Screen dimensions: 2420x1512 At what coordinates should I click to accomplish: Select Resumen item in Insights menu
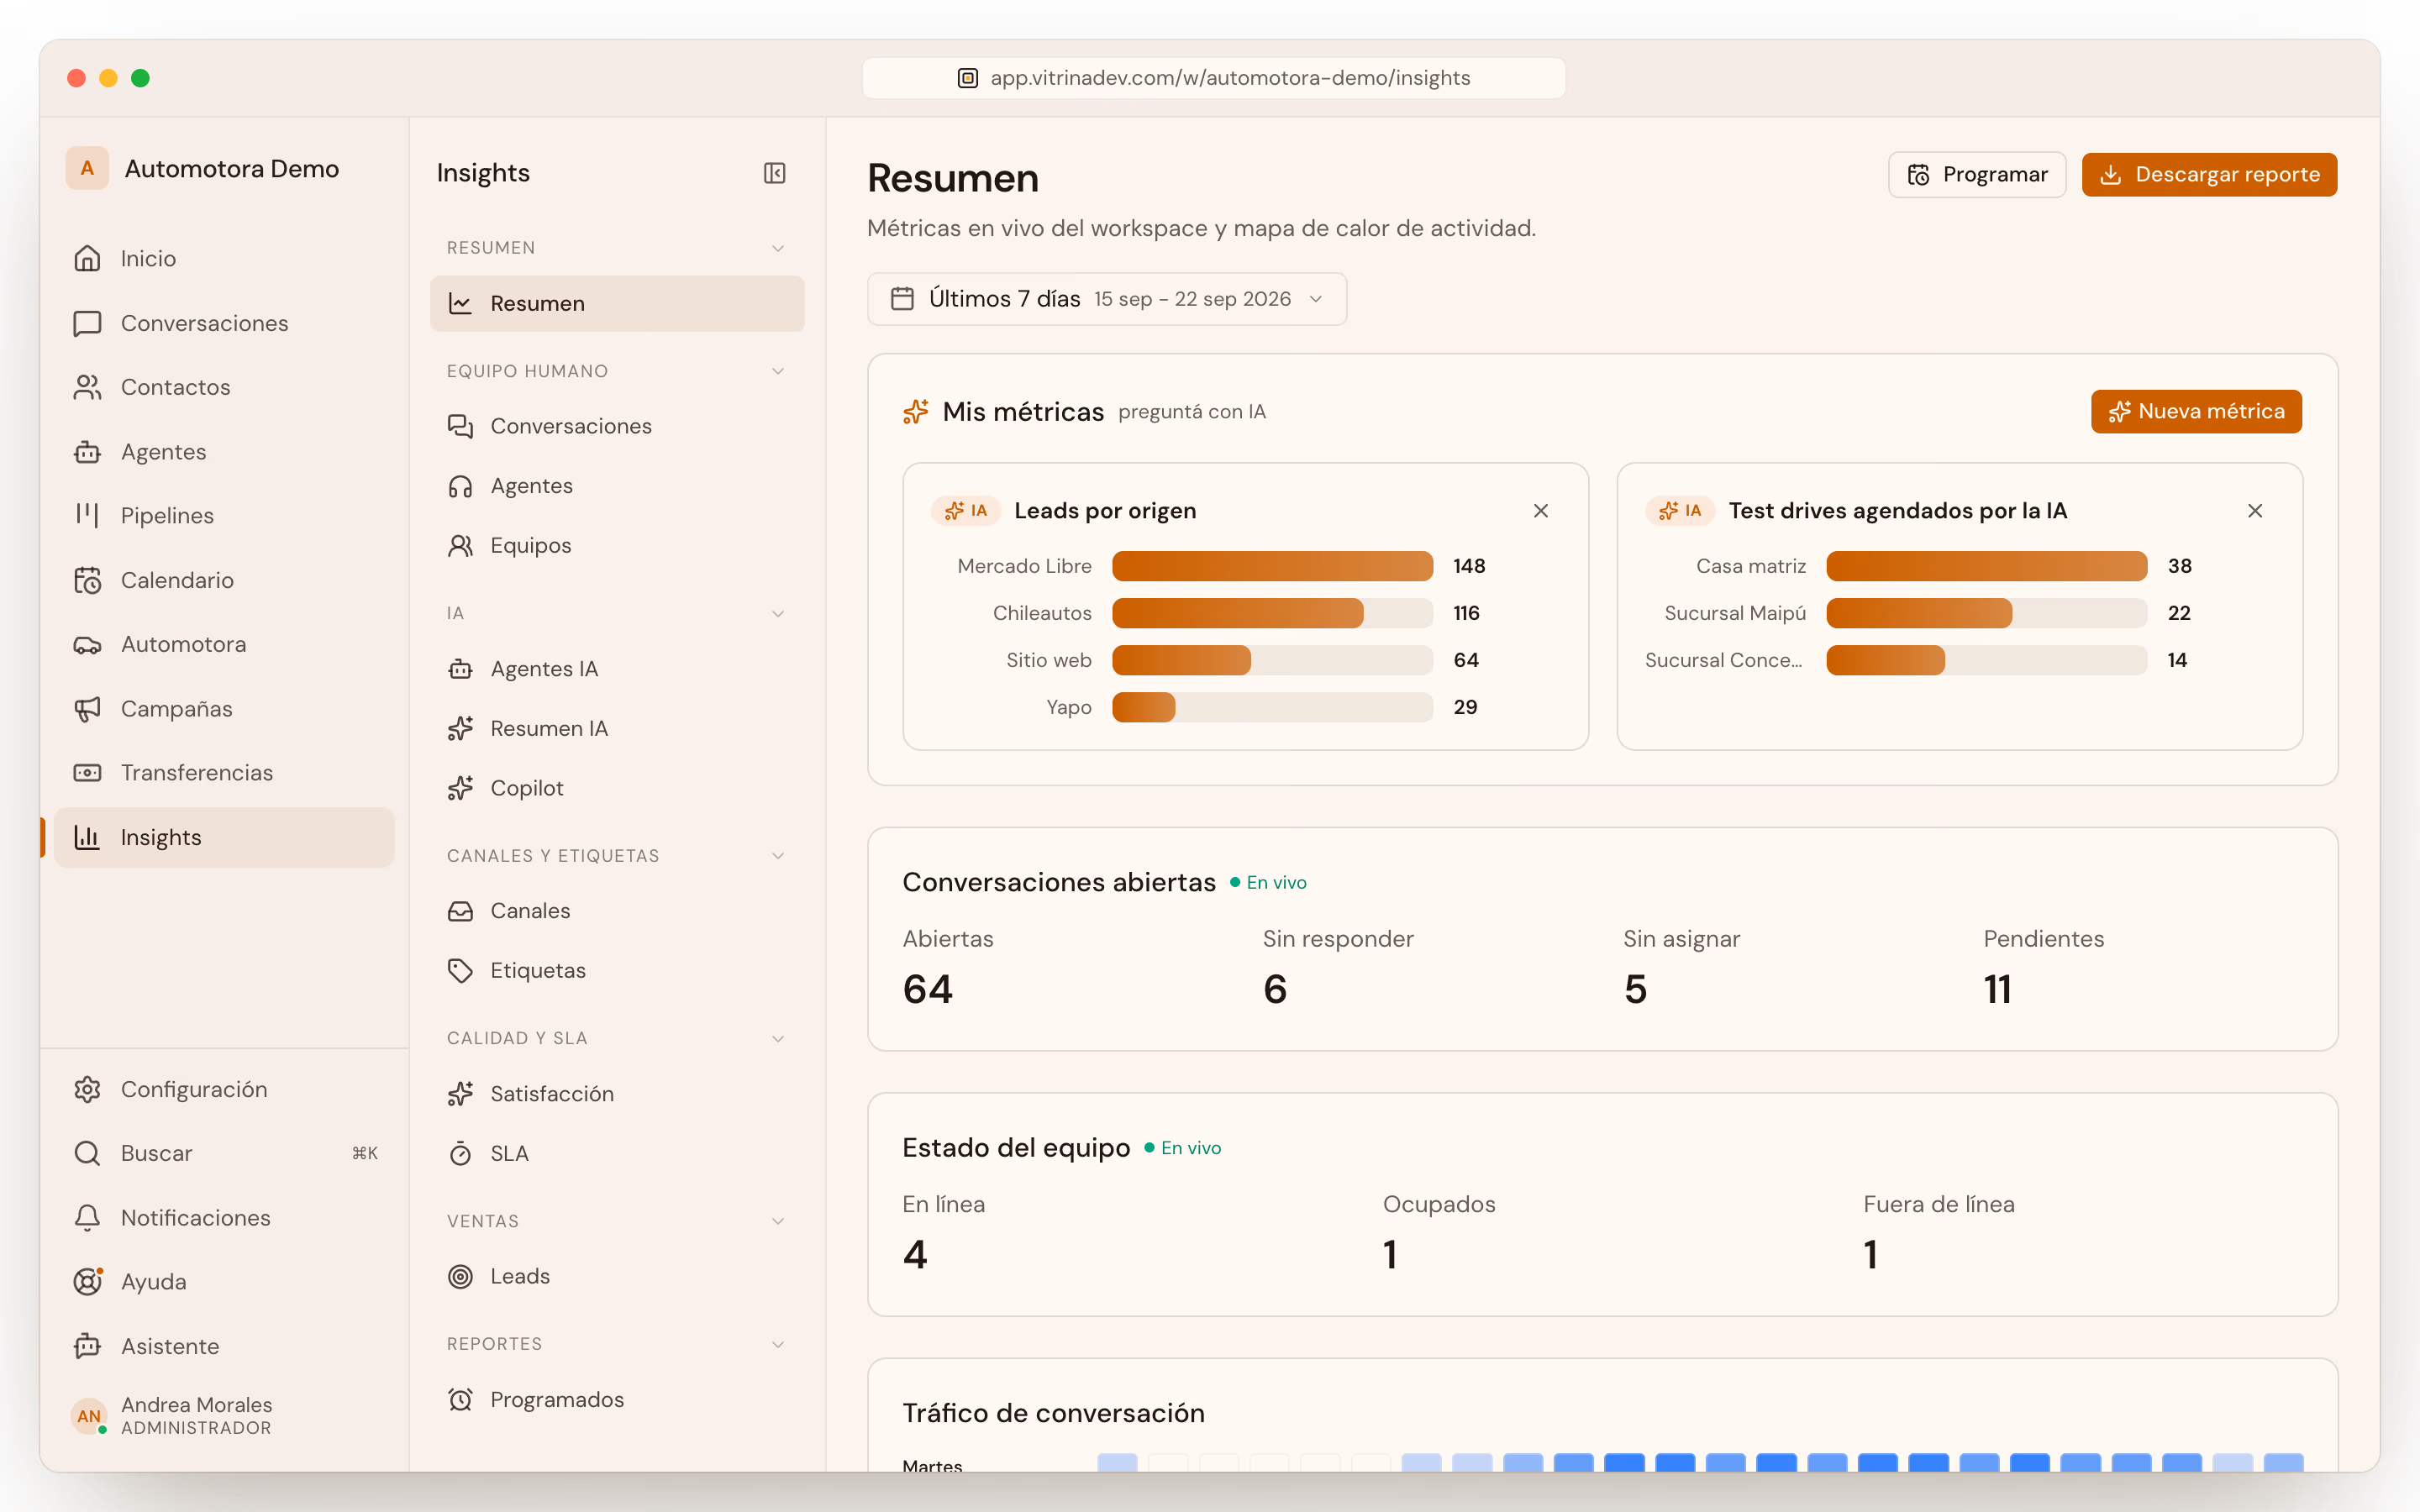617,303
